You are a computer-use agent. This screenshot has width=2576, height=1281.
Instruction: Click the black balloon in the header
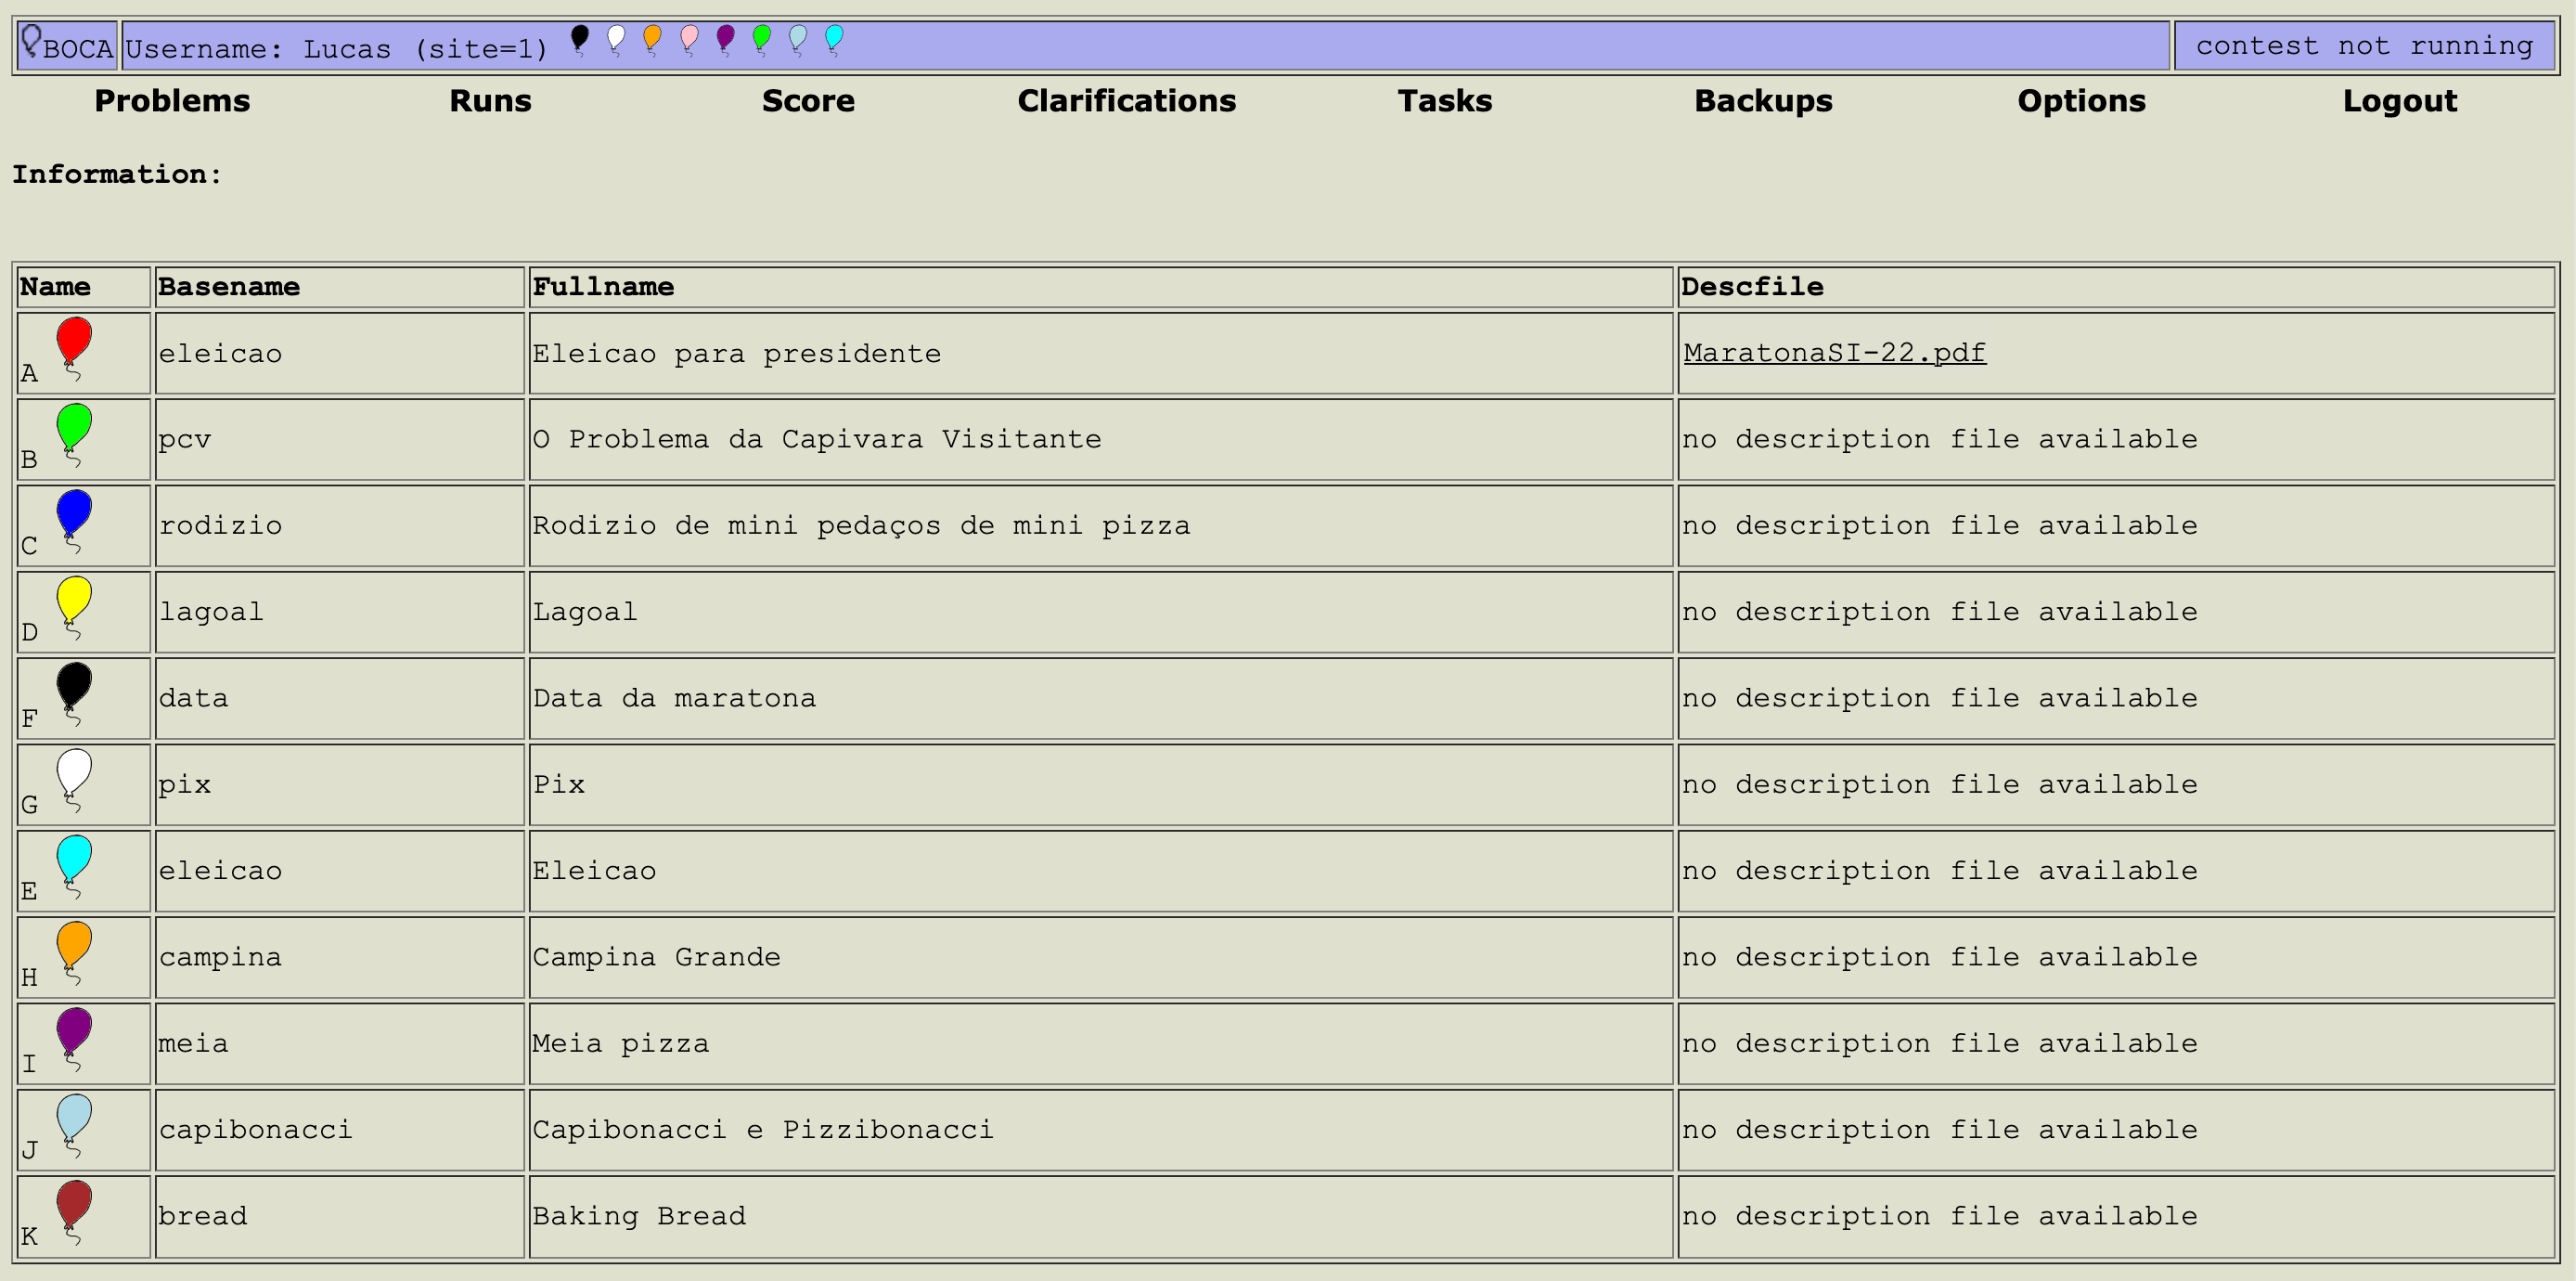click(579, 41)
